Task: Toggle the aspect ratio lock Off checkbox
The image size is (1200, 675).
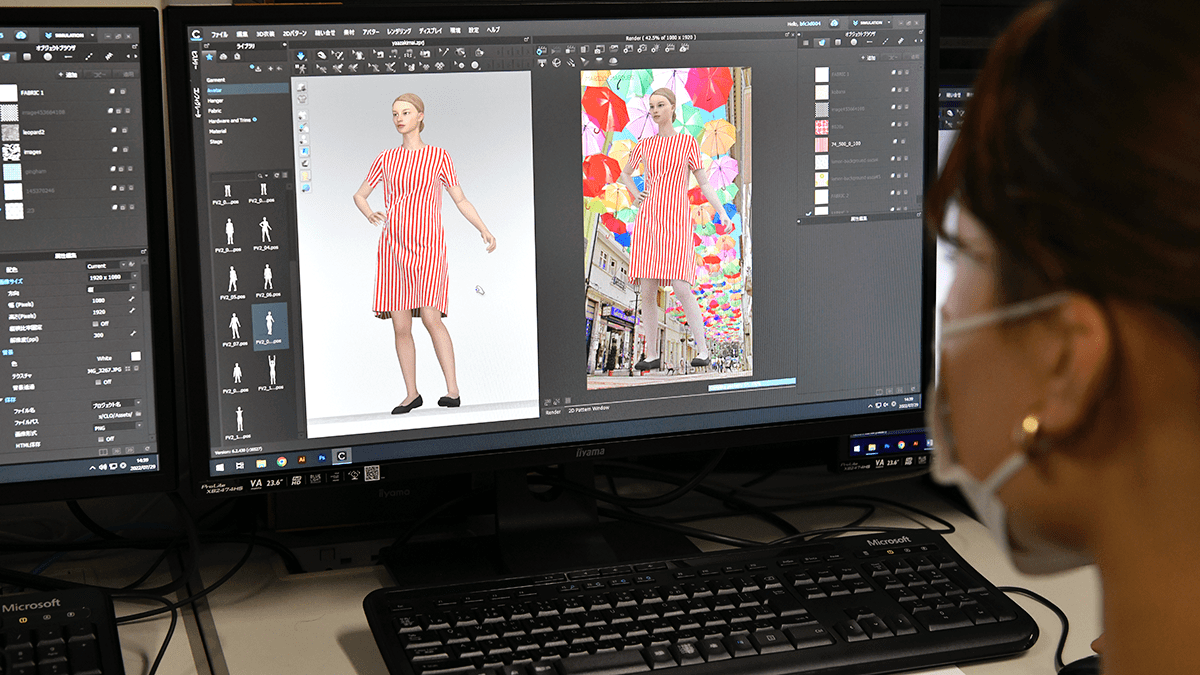Action: pos(96,323)
